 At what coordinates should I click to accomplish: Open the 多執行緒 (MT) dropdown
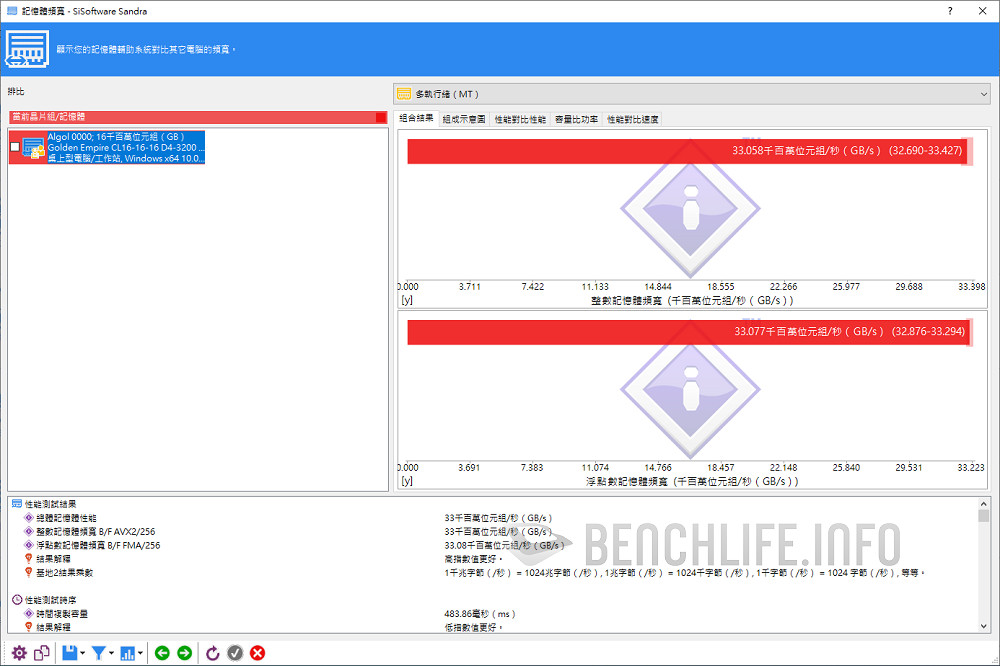[x=691, y=93]
